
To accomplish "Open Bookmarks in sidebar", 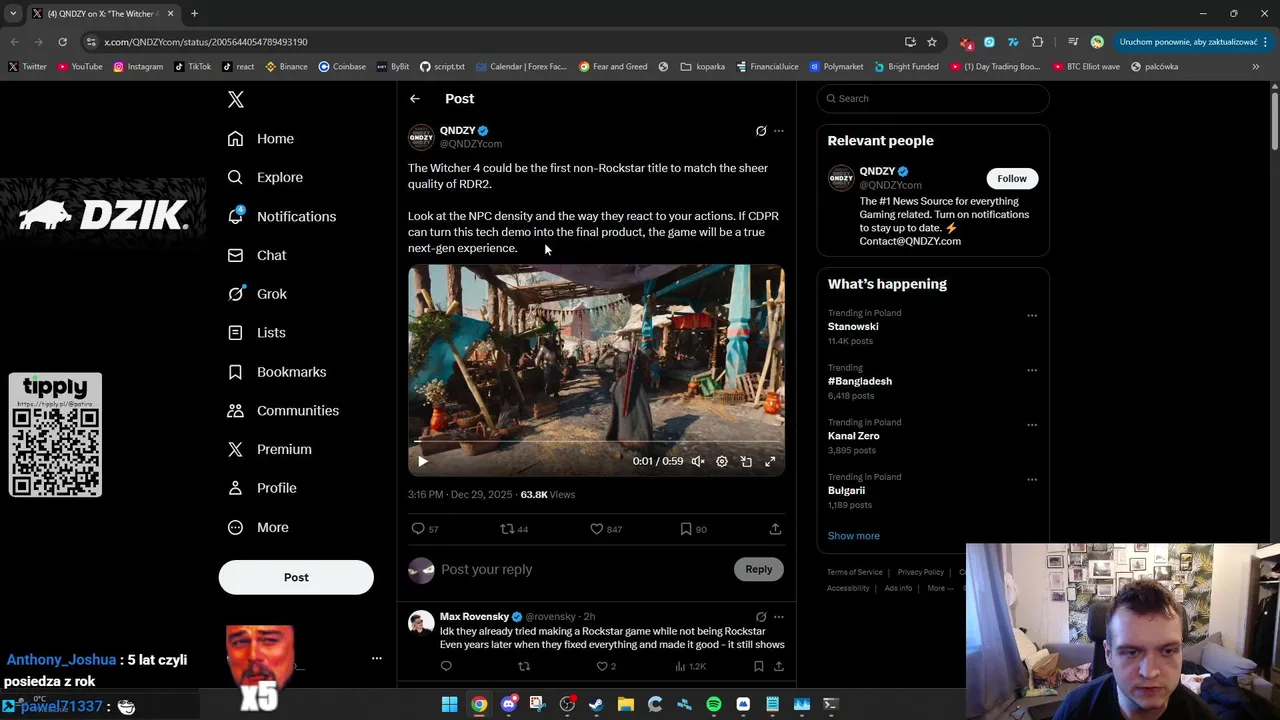I will (x=277, y=372).
